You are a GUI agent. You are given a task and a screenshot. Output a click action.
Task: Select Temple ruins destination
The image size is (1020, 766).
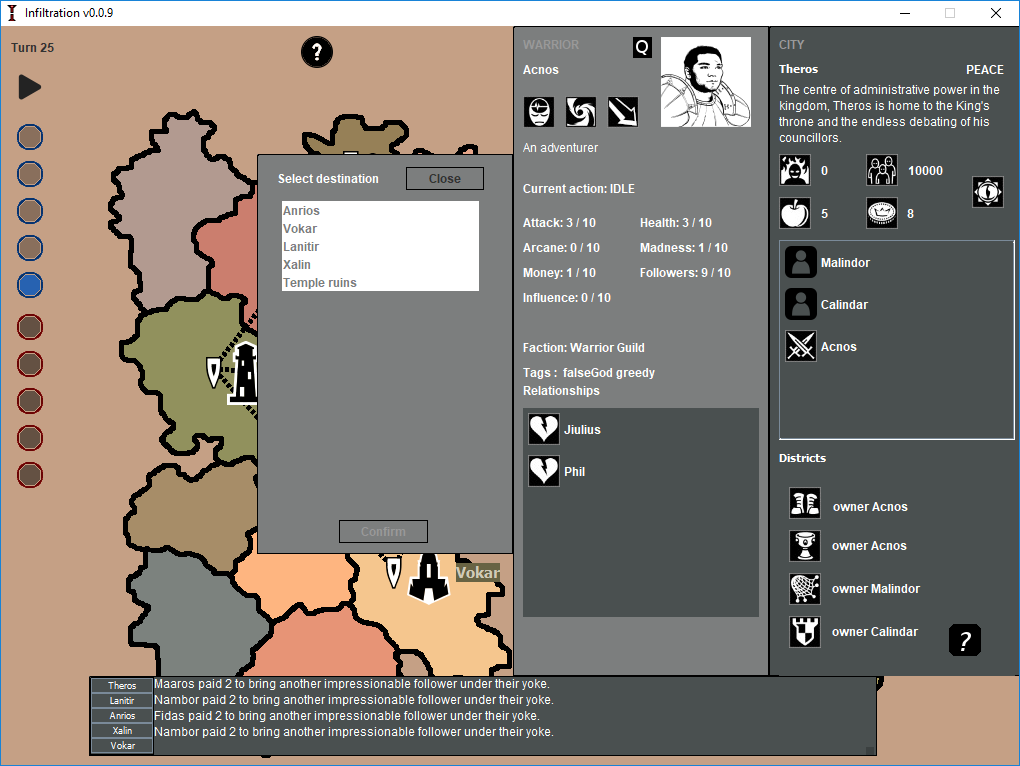point(380,283)
